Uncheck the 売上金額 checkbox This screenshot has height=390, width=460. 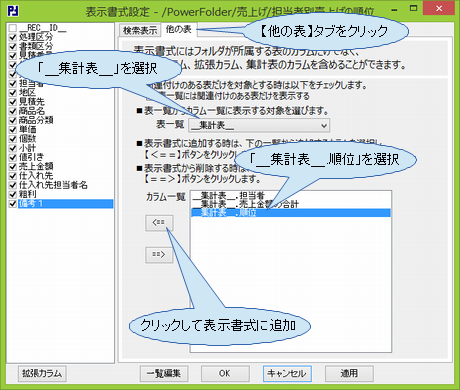tap(13, 166)
